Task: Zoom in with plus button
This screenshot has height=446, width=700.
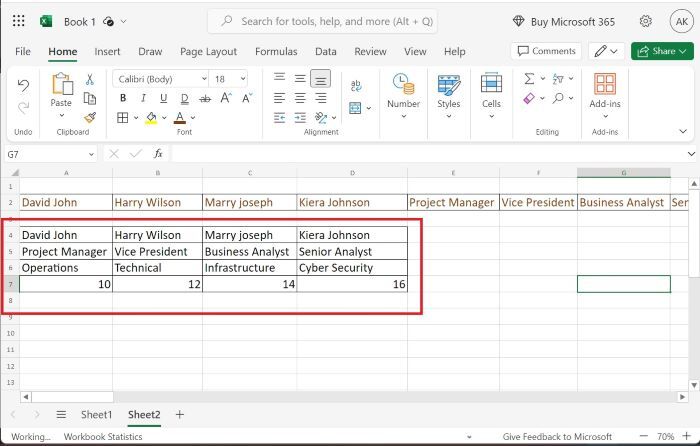Action: tap(686, 436)
